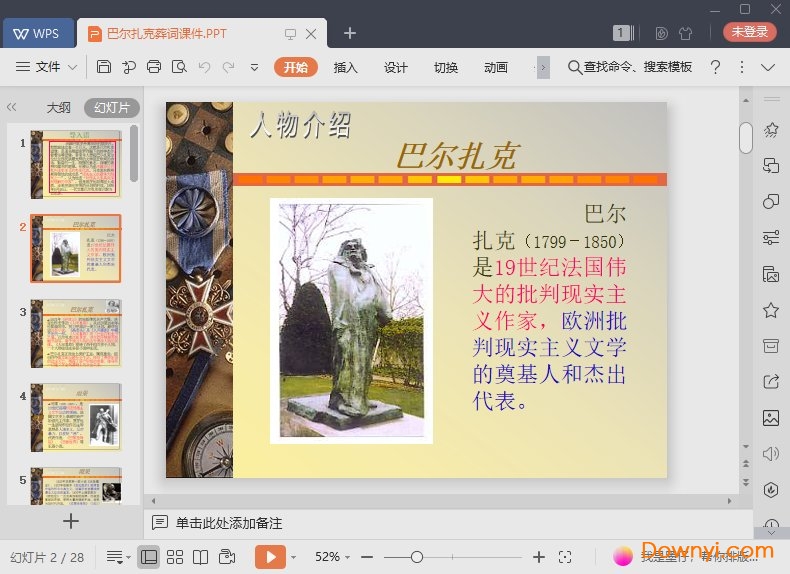Click the Print icon
This screenshot has width=790, height=574.
[154, 67]
